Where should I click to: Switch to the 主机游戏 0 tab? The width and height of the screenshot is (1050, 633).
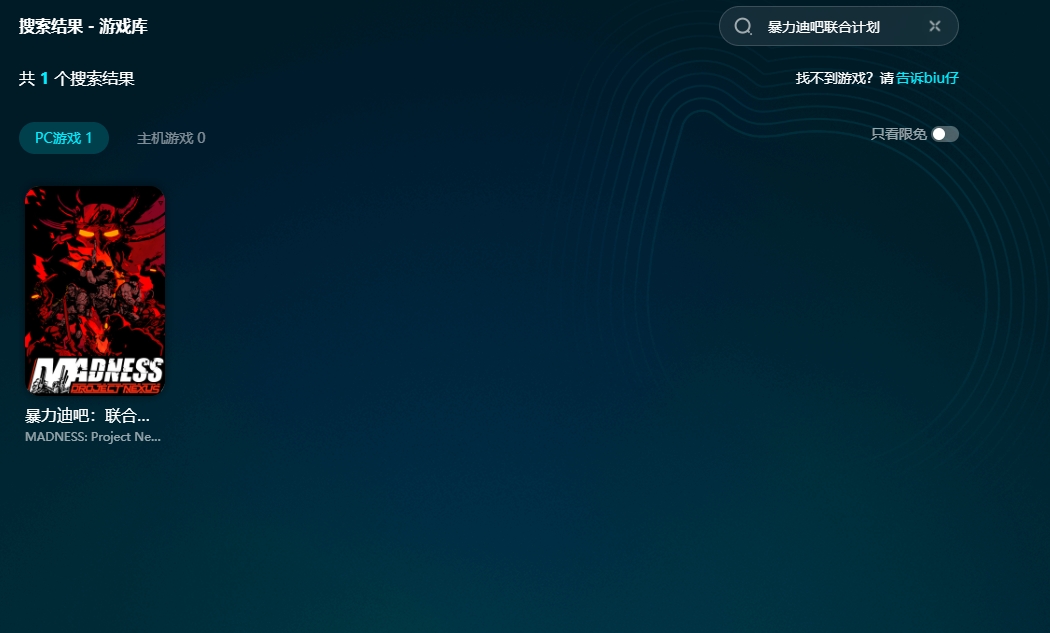[x=171, y=138]
